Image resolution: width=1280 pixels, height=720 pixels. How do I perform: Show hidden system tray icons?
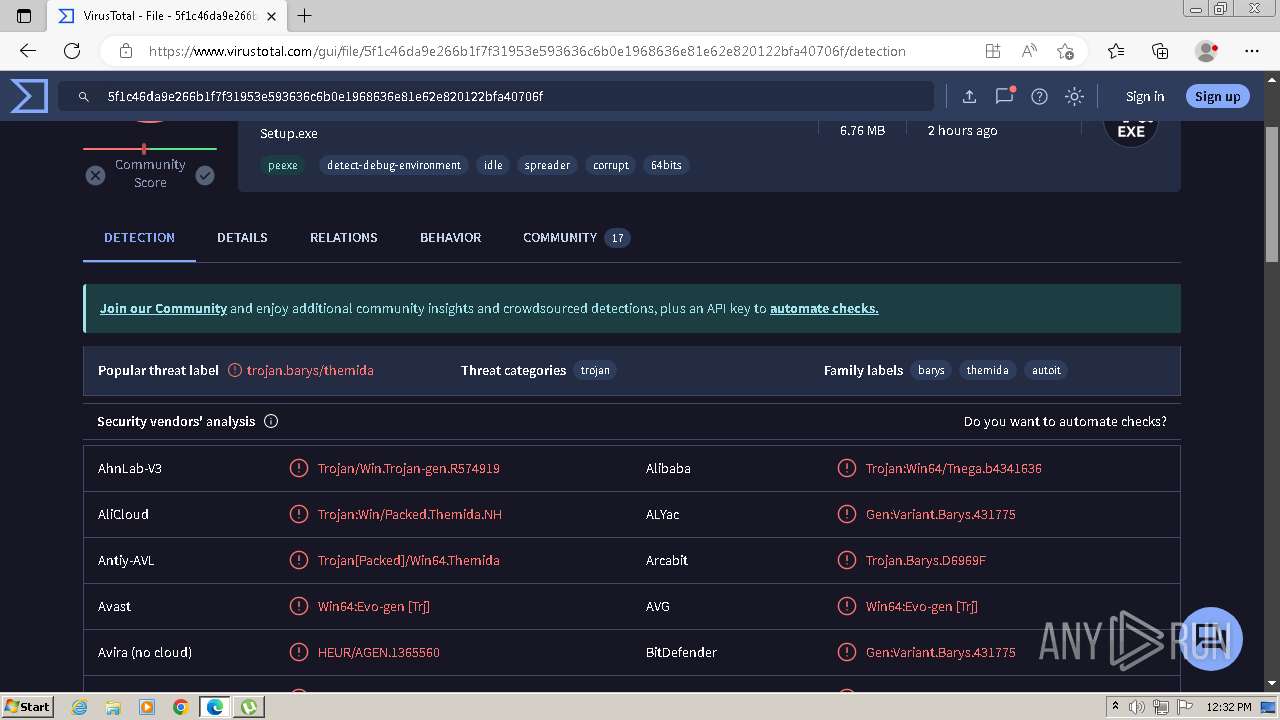pyautogui.click(x=1116, y=706)
